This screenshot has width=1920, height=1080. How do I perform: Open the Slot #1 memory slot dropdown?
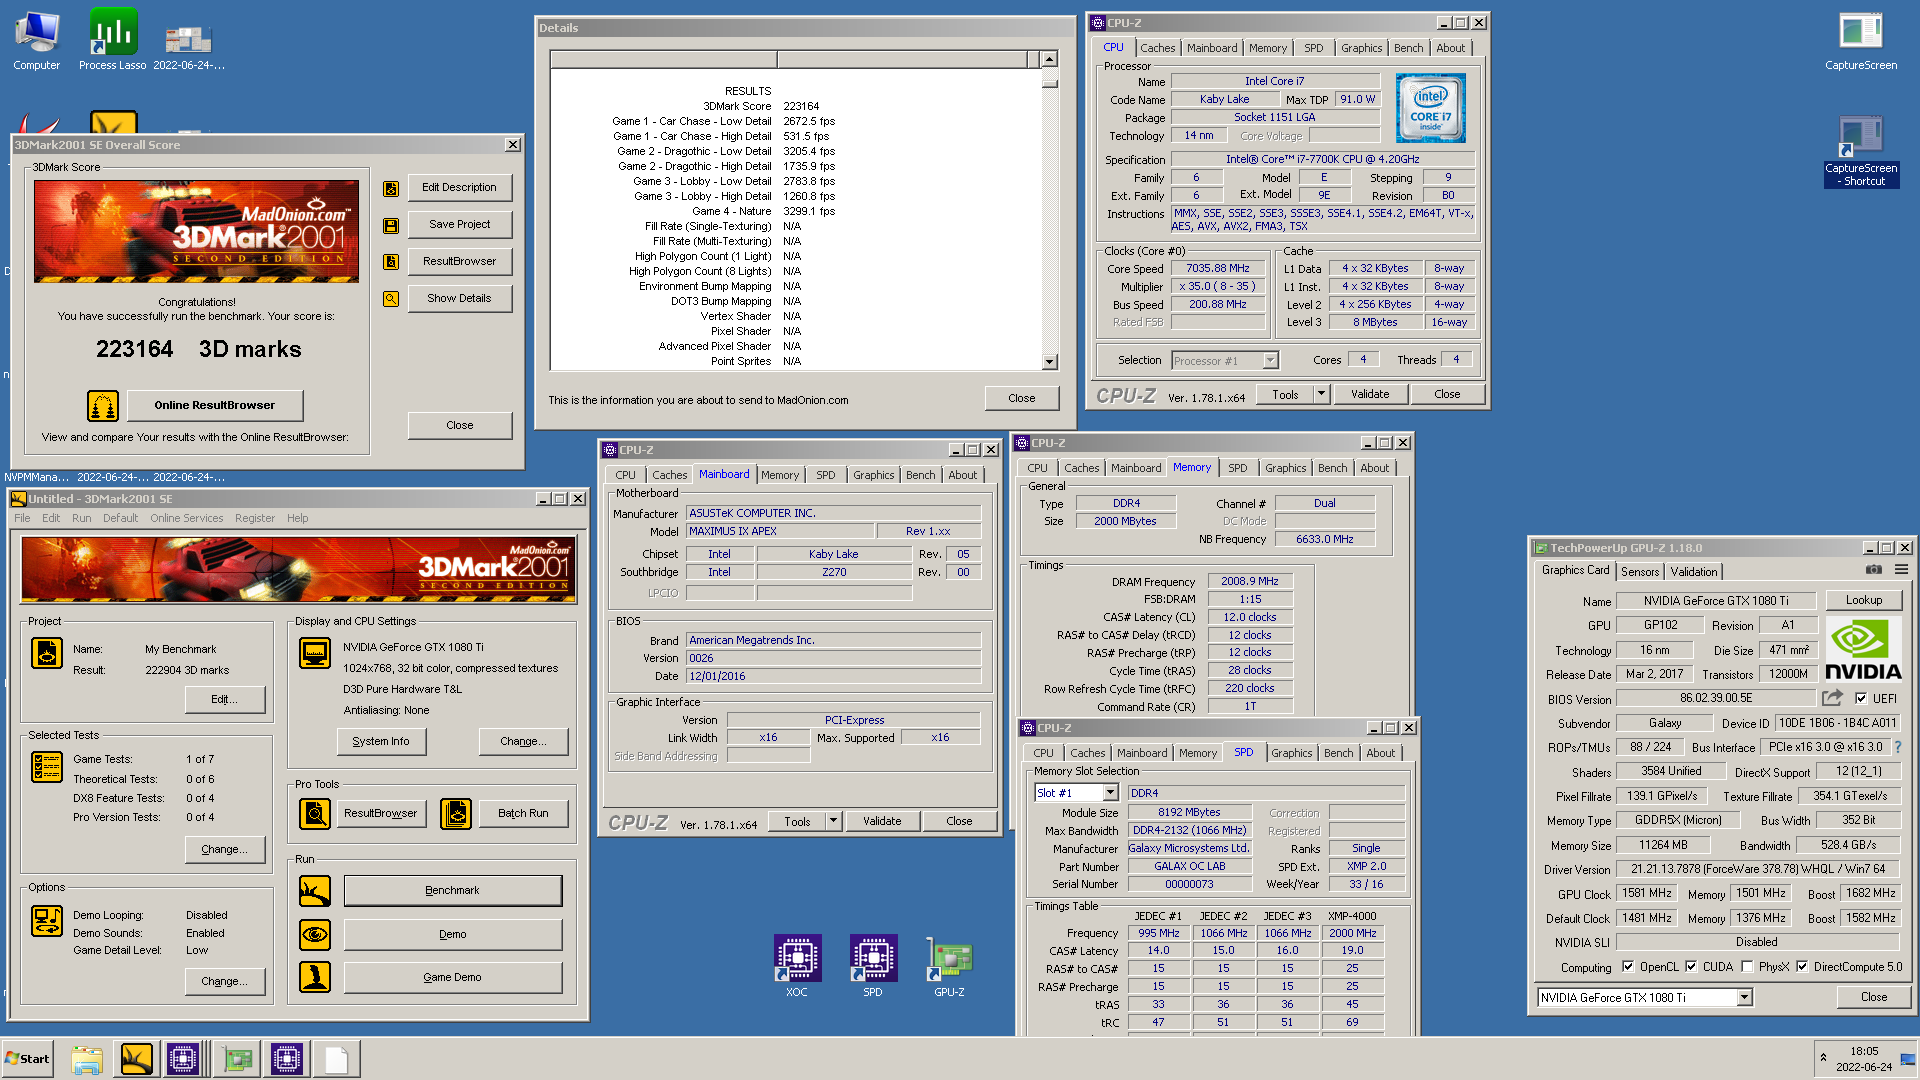pos(1076,793)
